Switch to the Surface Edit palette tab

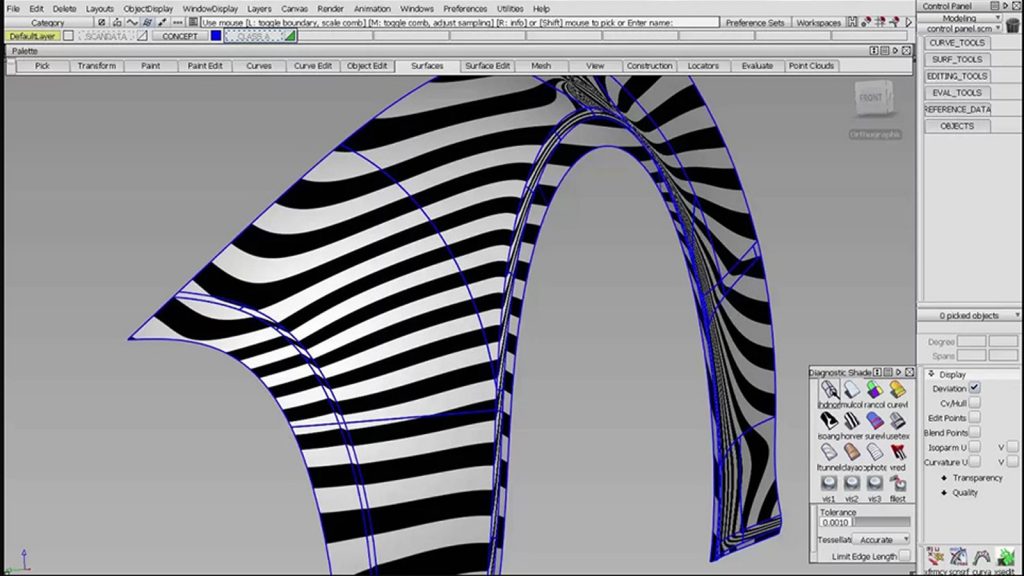coord(488,66)
